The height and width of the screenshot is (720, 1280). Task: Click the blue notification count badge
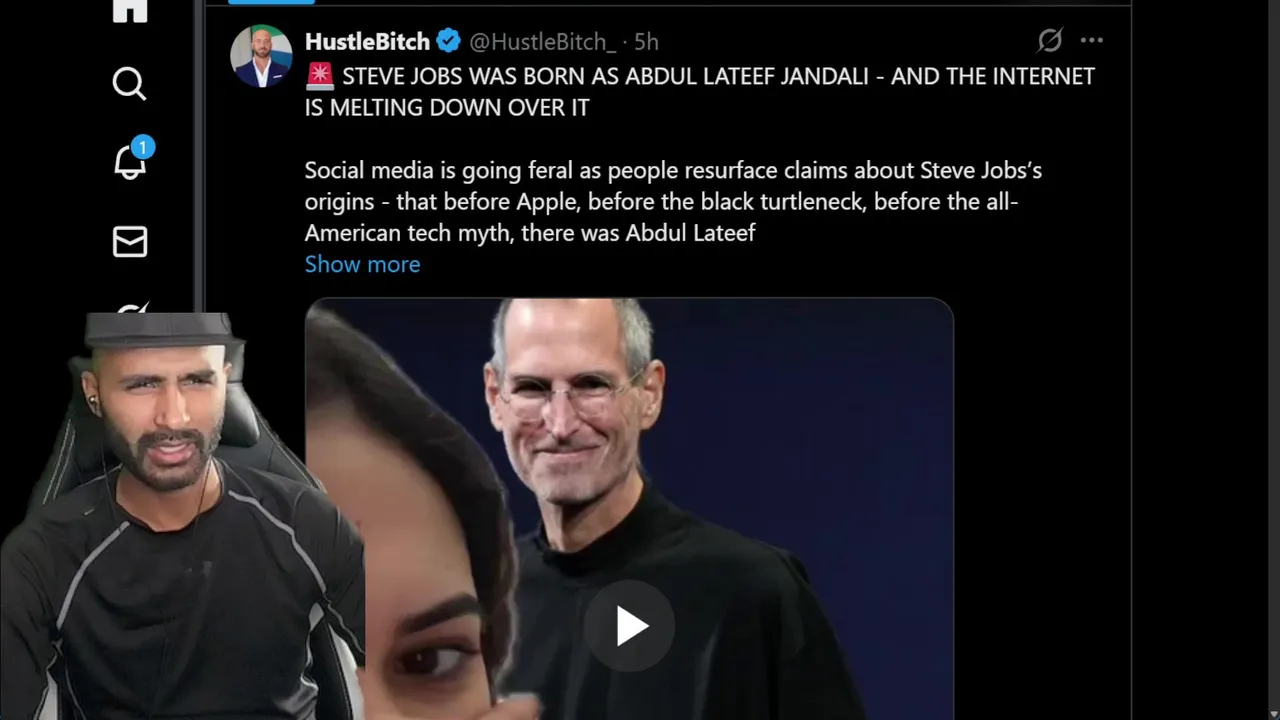pyautogui.click(x=142, y=148)
